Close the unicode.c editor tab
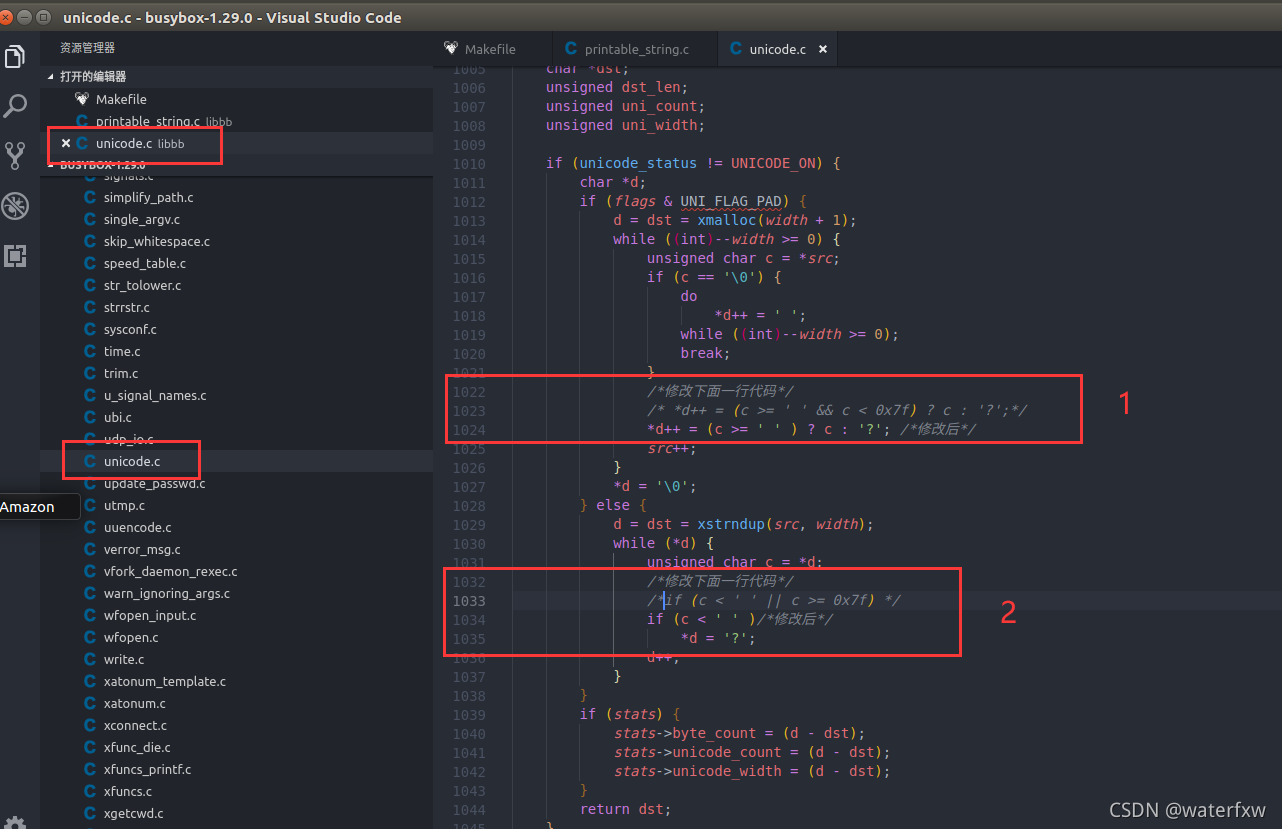This screenshot has height=829, width=1282. click(x=823, y=49)
